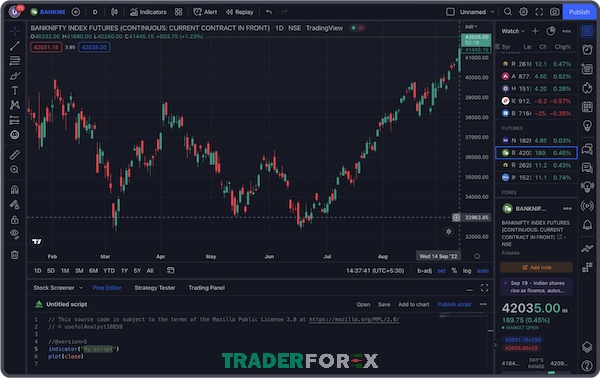Image resolution: width=600 pixels, height=378 pixels.
Task: Select the crosshair cursor tool
Action: click(x=15, y=31)
